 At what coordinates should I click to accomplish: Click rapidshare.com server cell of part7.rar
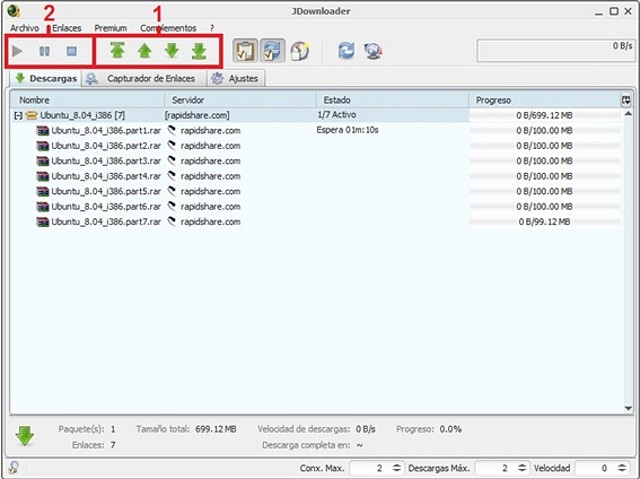[x=210, y=222]
